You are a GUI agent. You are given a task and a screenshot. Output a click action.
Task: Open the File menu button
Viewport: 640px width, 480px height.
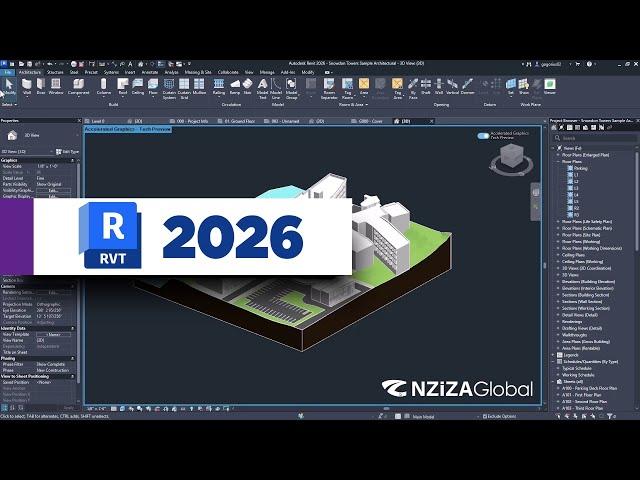coord(7,72)
